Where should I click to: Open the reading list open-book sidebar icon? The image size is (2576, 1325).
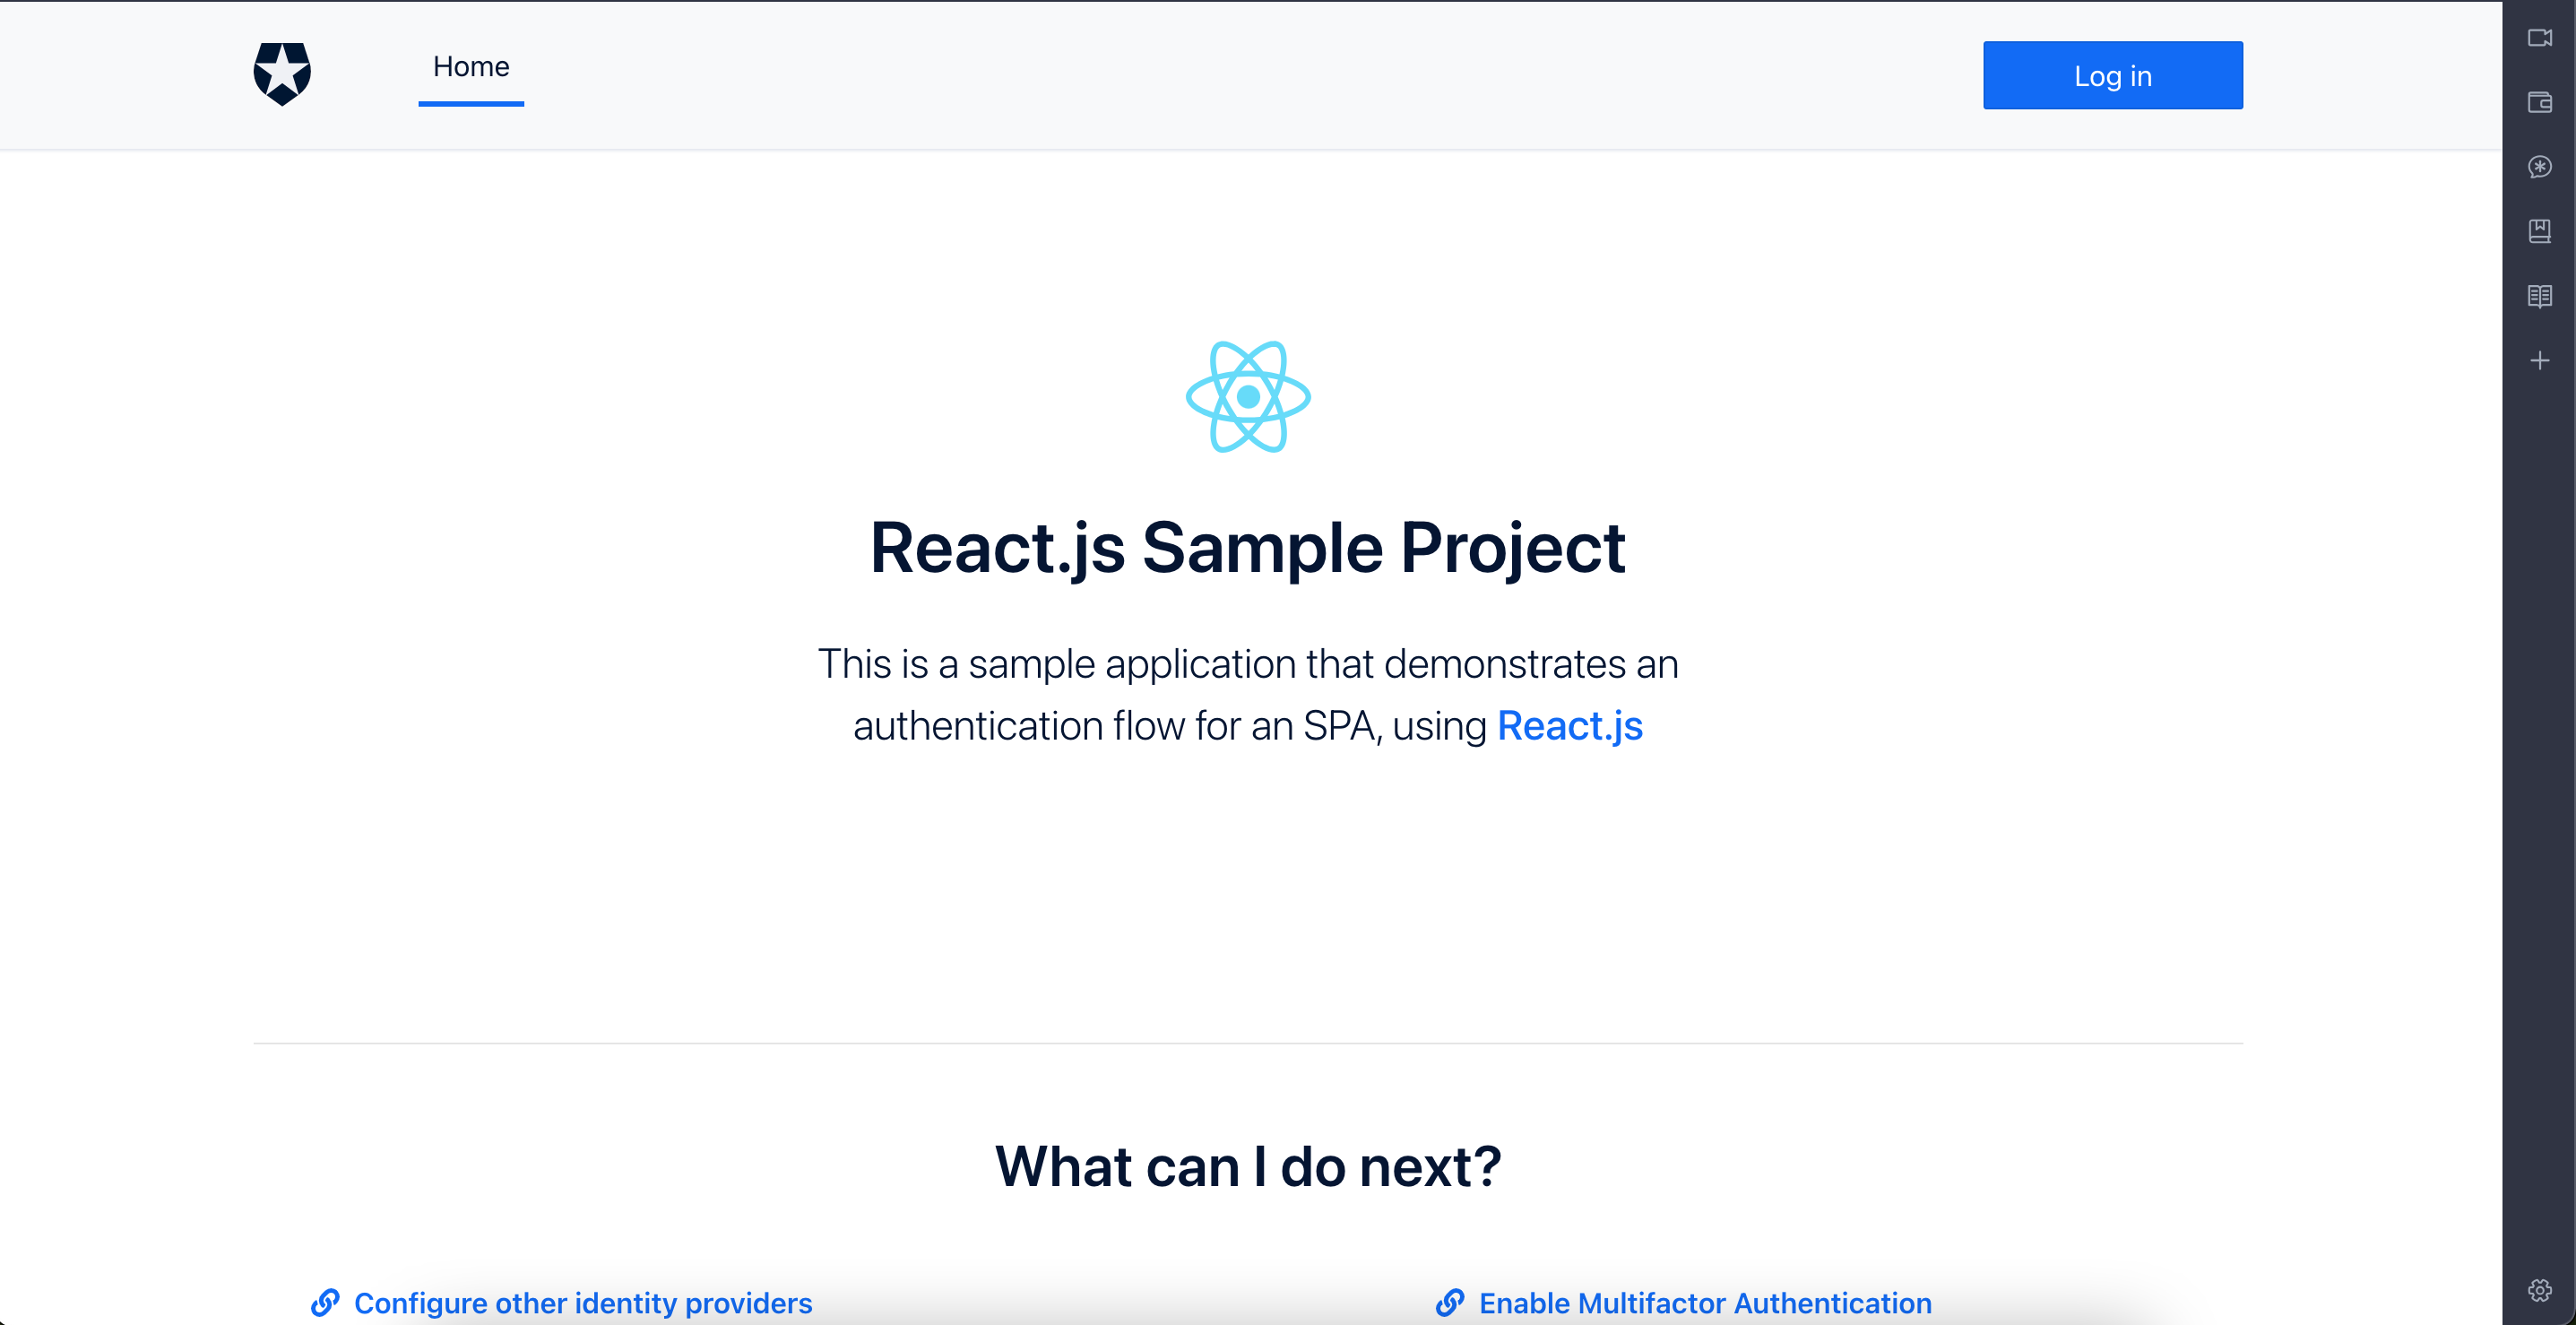(x=2539, y=296)
